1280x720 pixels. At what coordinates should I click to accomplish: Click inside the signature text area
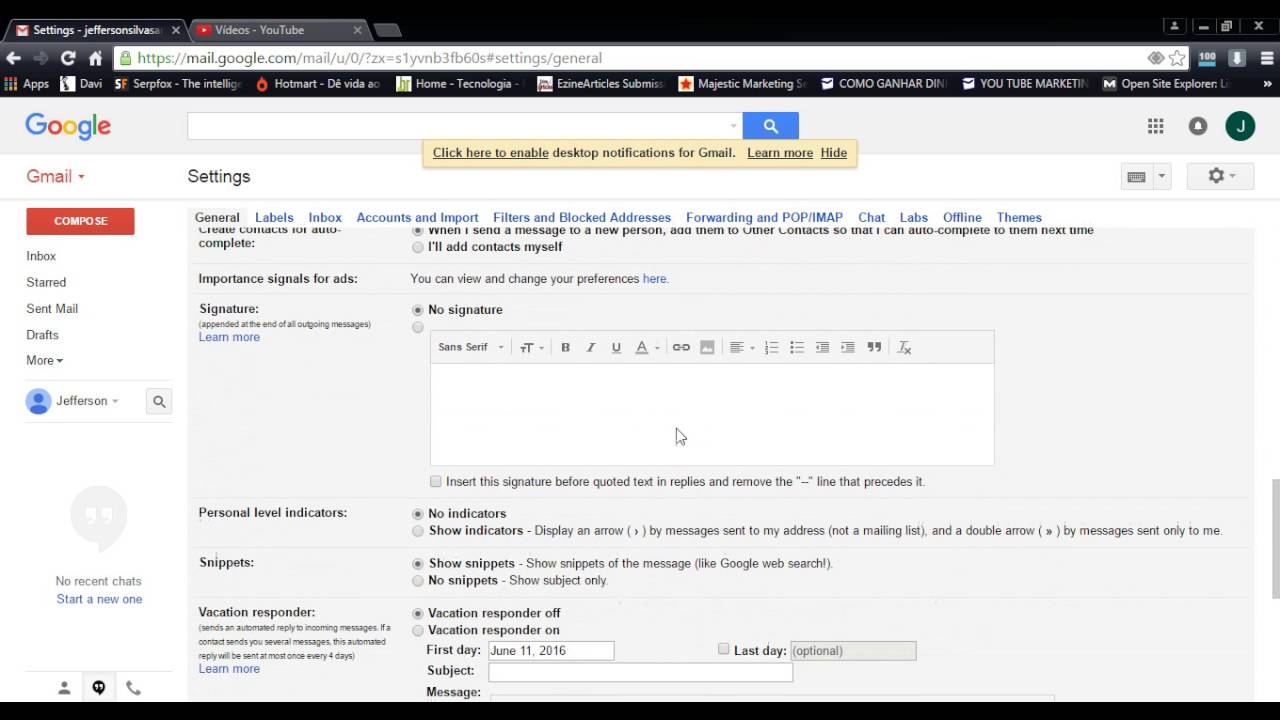[x=712, y=414]
